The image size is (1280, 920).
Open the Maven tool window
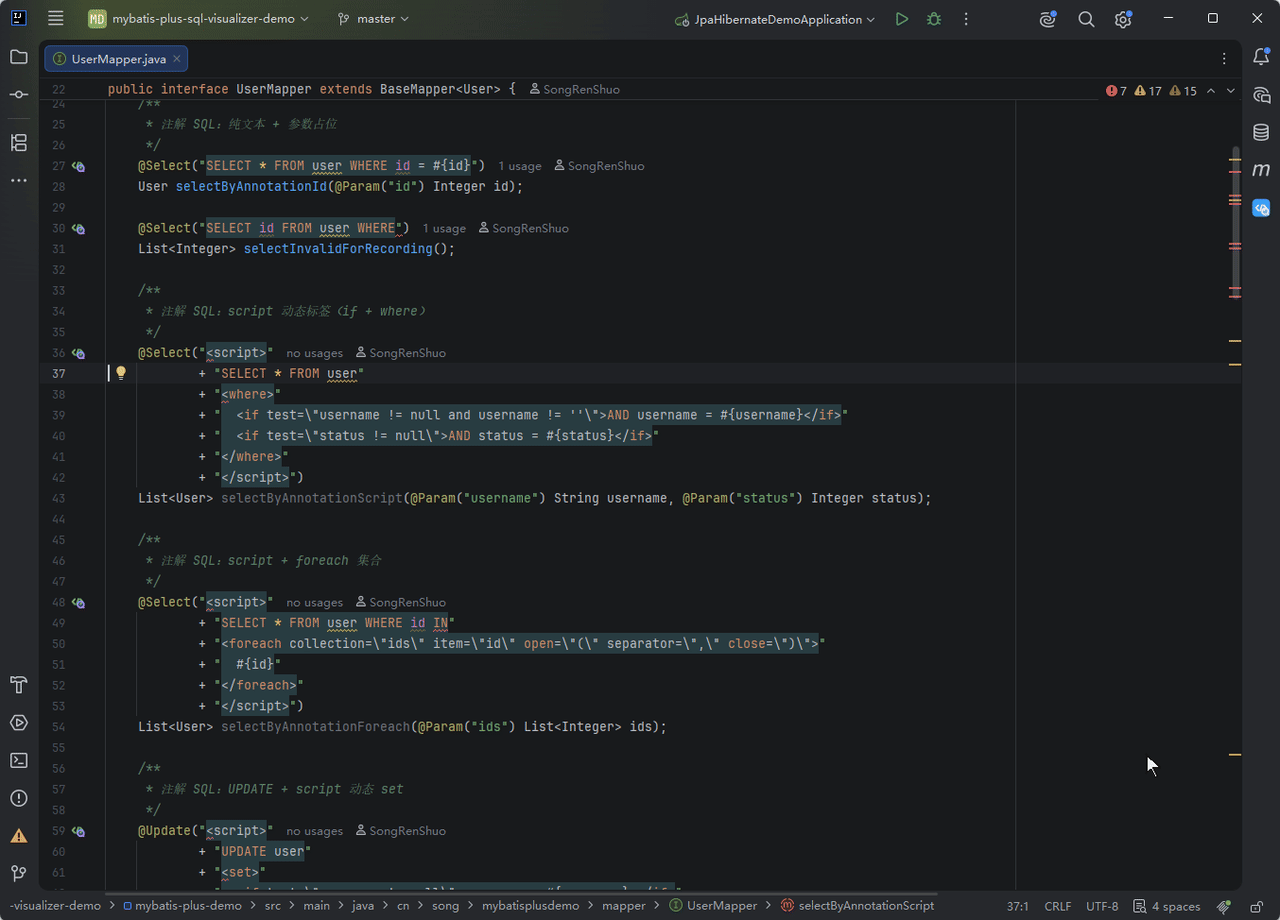point(1261,170)
